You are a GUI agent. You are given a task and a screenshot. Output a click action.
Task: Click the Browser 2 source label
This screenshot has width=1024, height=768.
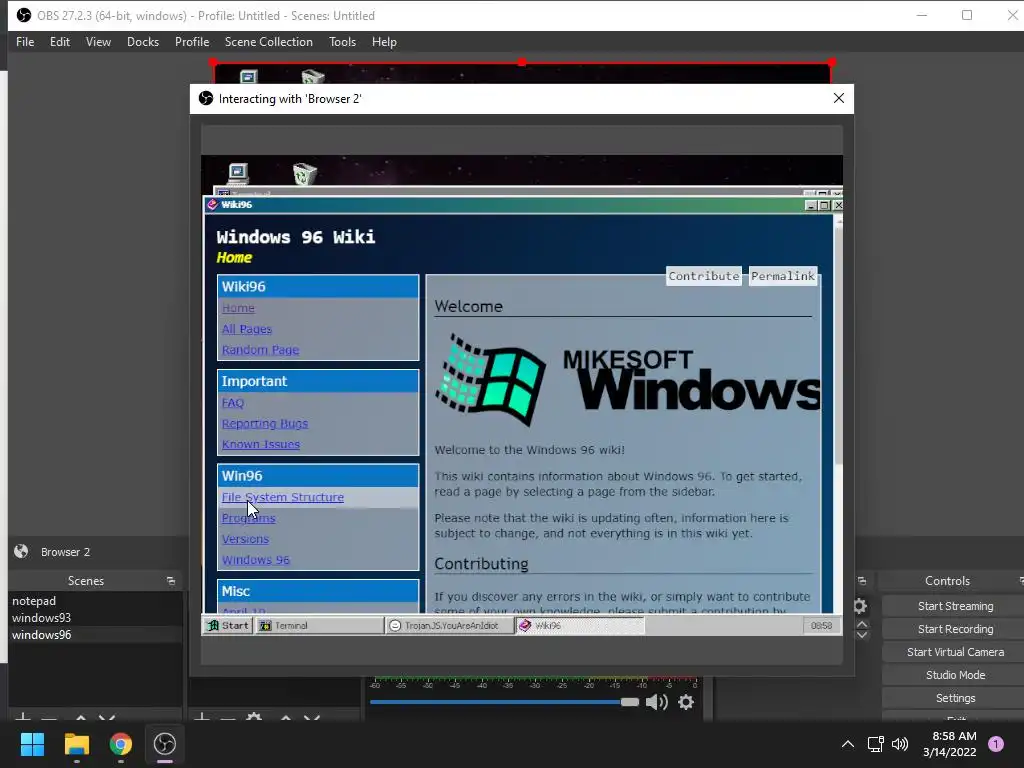pyautogui.click(x=65, y=552)
